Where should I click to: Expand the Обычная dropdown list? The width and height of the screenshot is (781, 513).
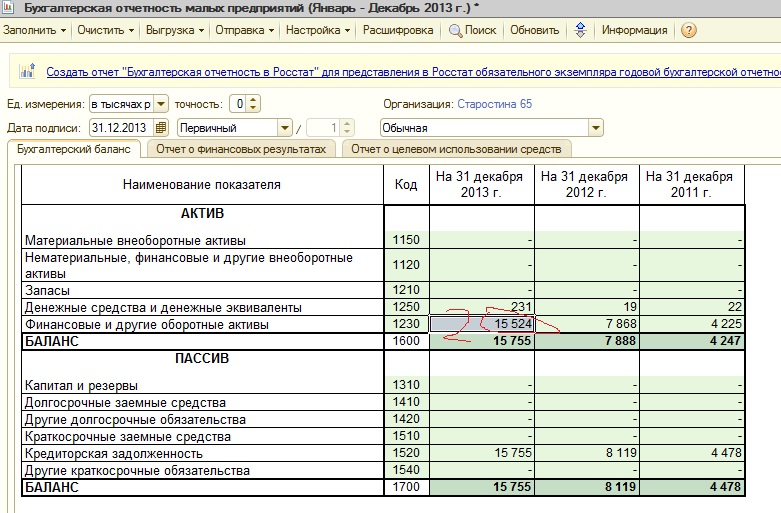point(596,128)
